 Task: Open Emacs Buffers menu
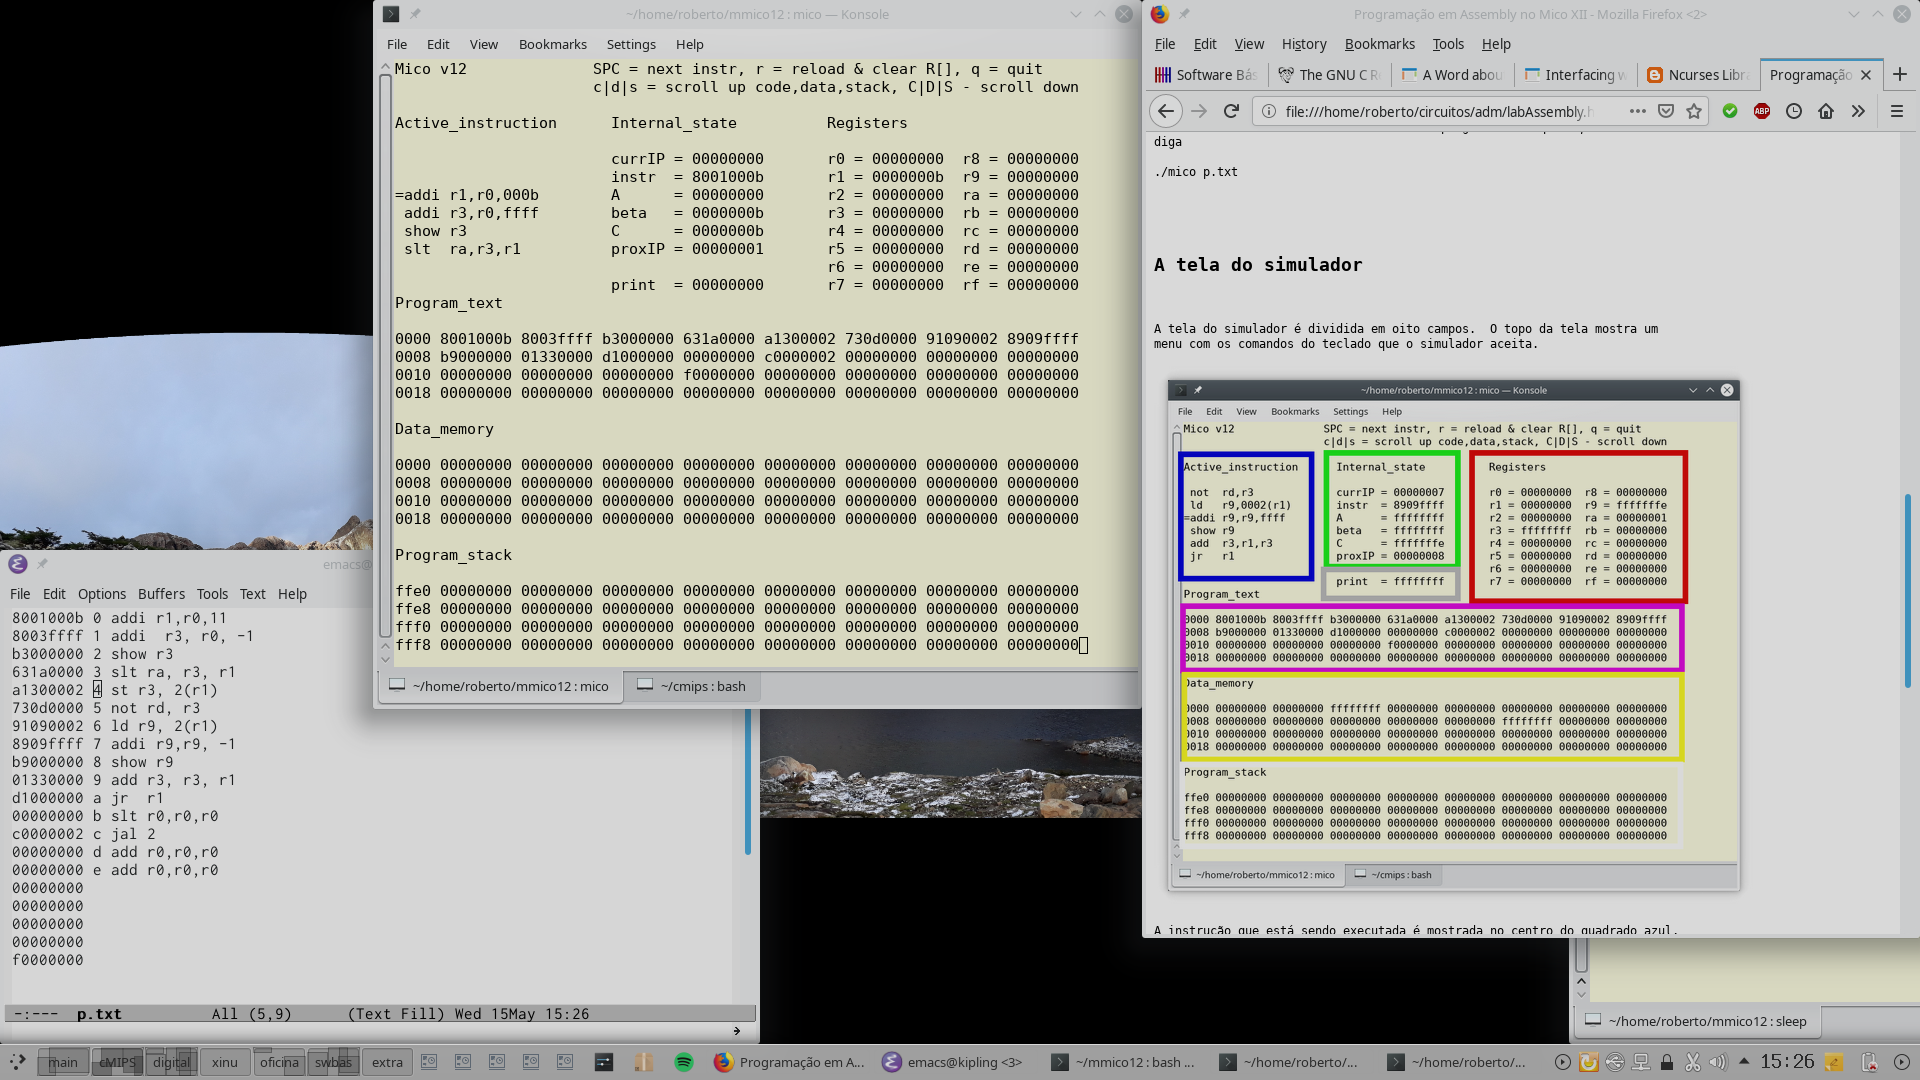(161, 594)
